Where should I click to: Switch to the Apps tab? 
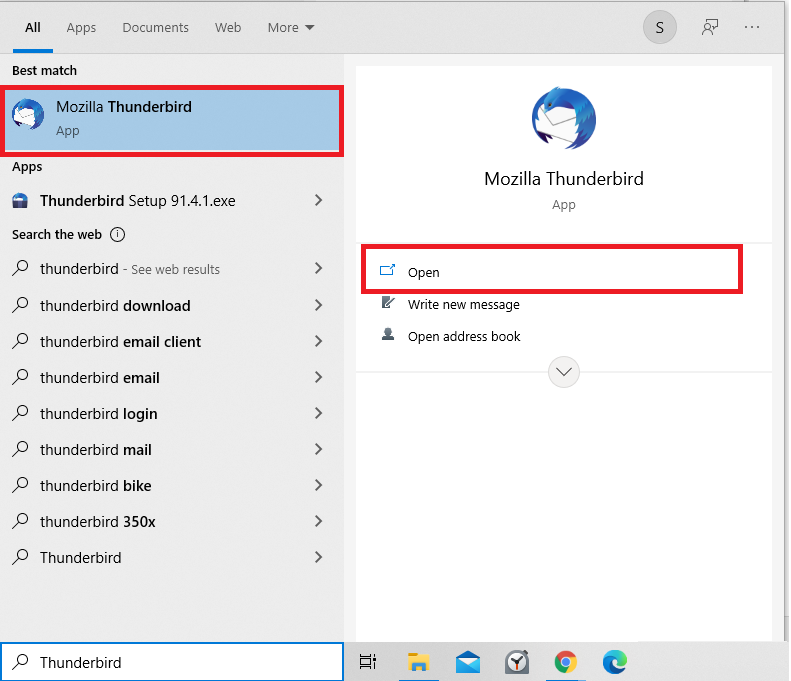tap(81, 28)
